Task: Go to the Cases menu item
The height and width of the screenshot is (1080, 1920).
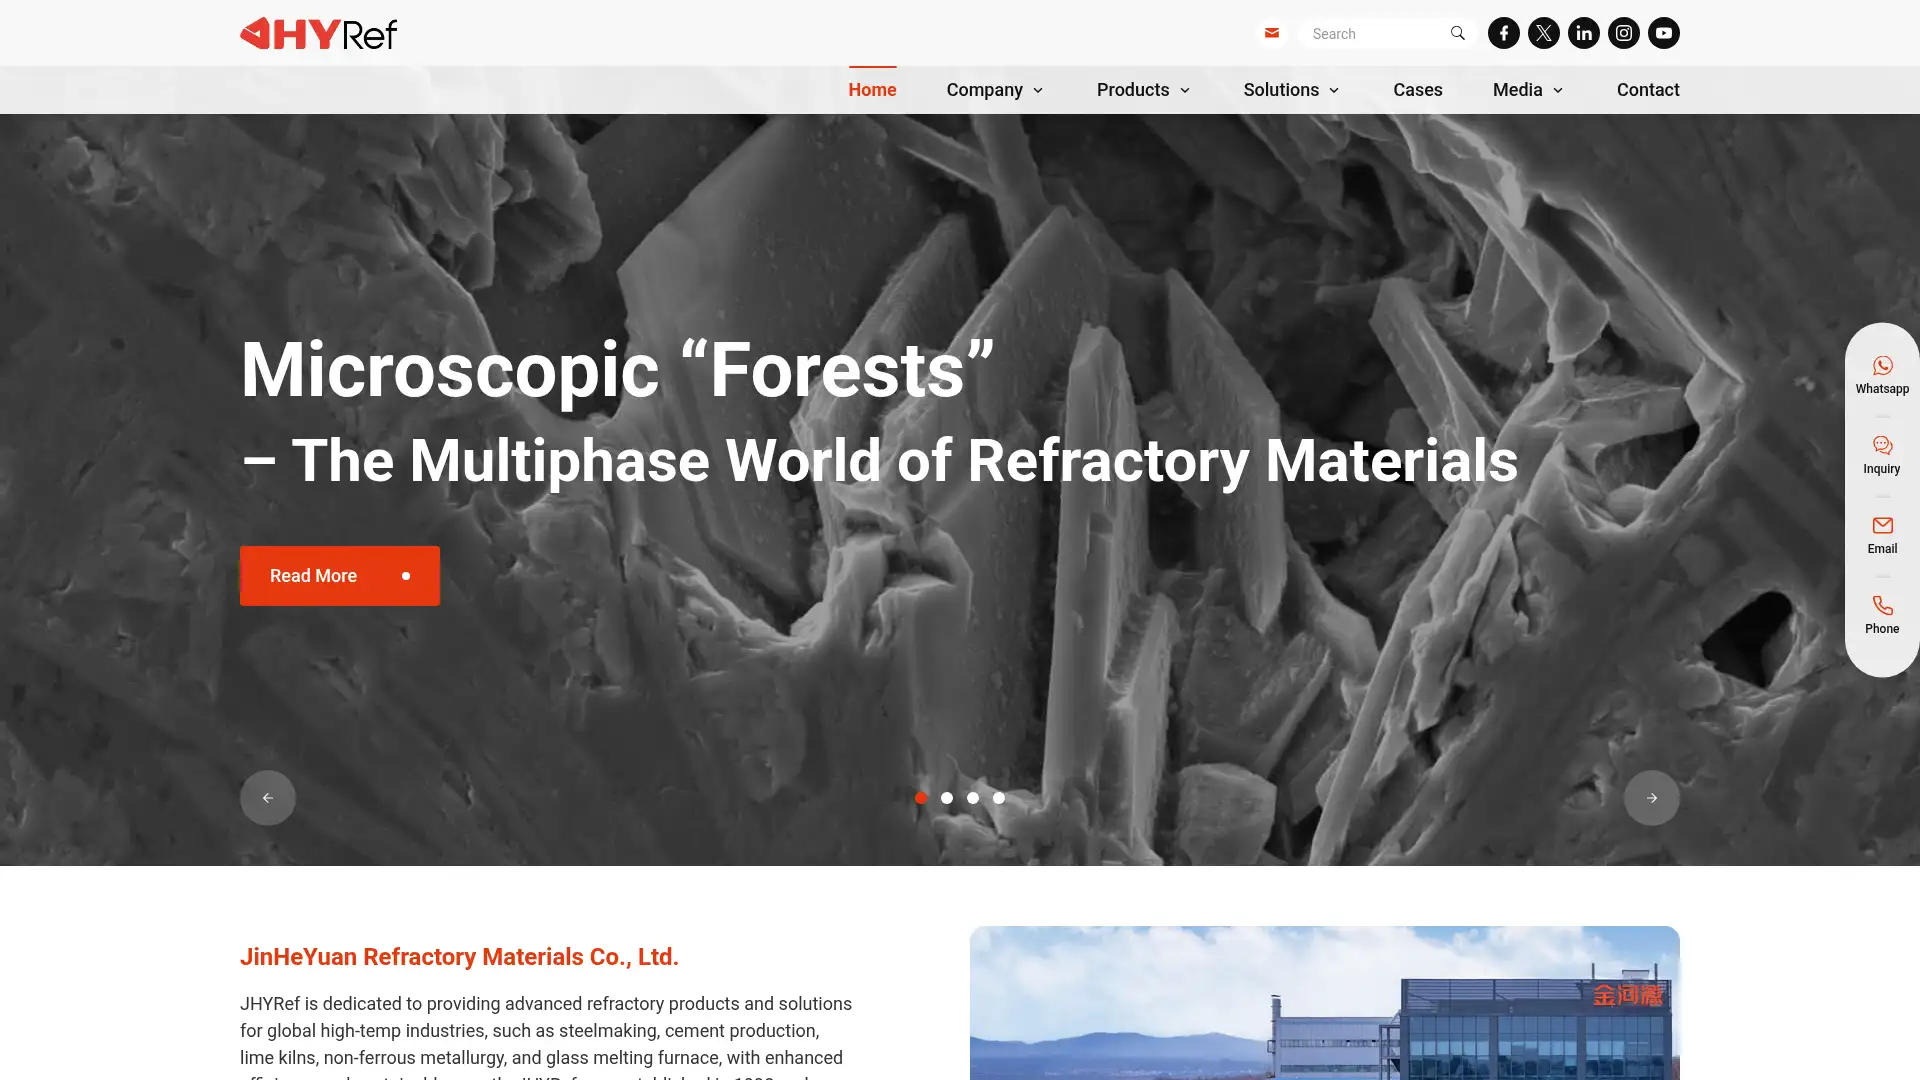Action: [x=1417, y=90]
